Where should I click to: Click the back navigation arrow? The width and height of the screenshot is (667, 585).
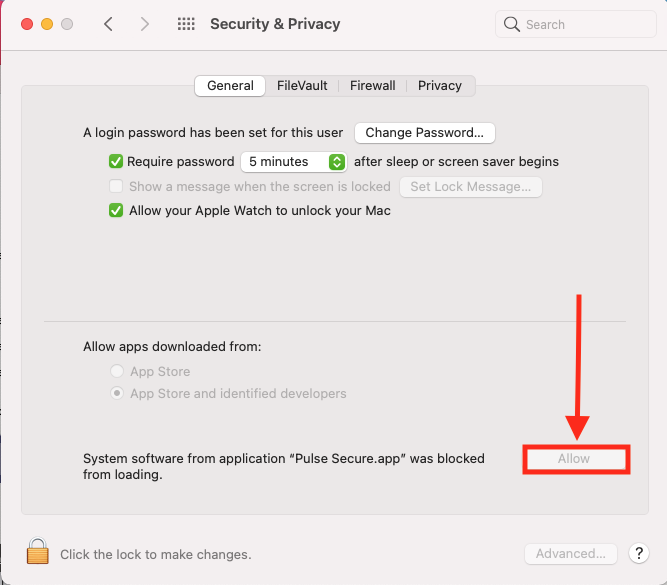pos(108,24)
